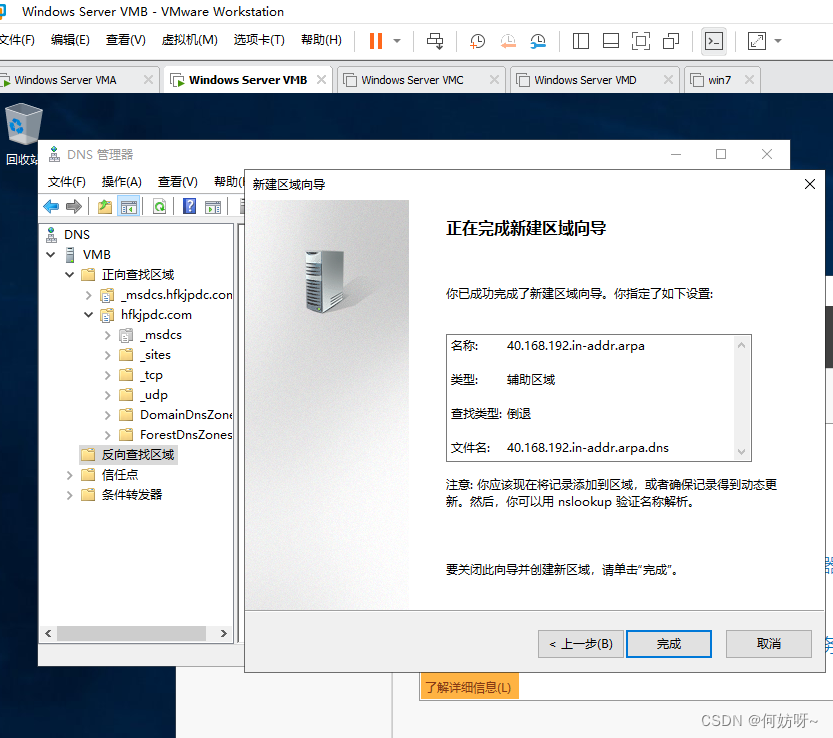Select the 反向查找区域 tree item
Screen dimensions: 833x738
pyautogui.click(x=137, y=455)
